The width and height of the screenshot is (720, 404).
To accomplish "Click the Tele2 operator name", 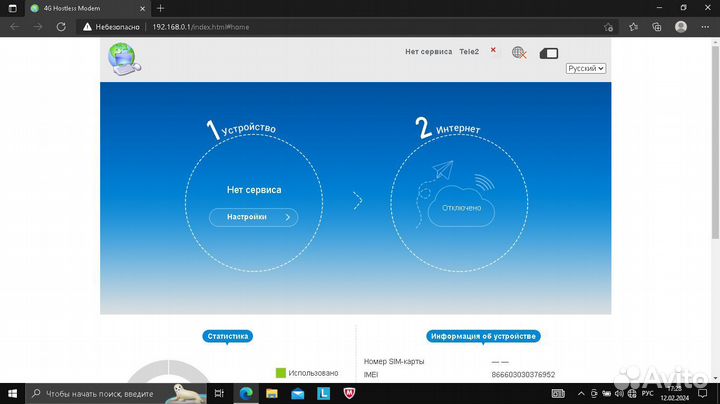I will coord(469,52).
